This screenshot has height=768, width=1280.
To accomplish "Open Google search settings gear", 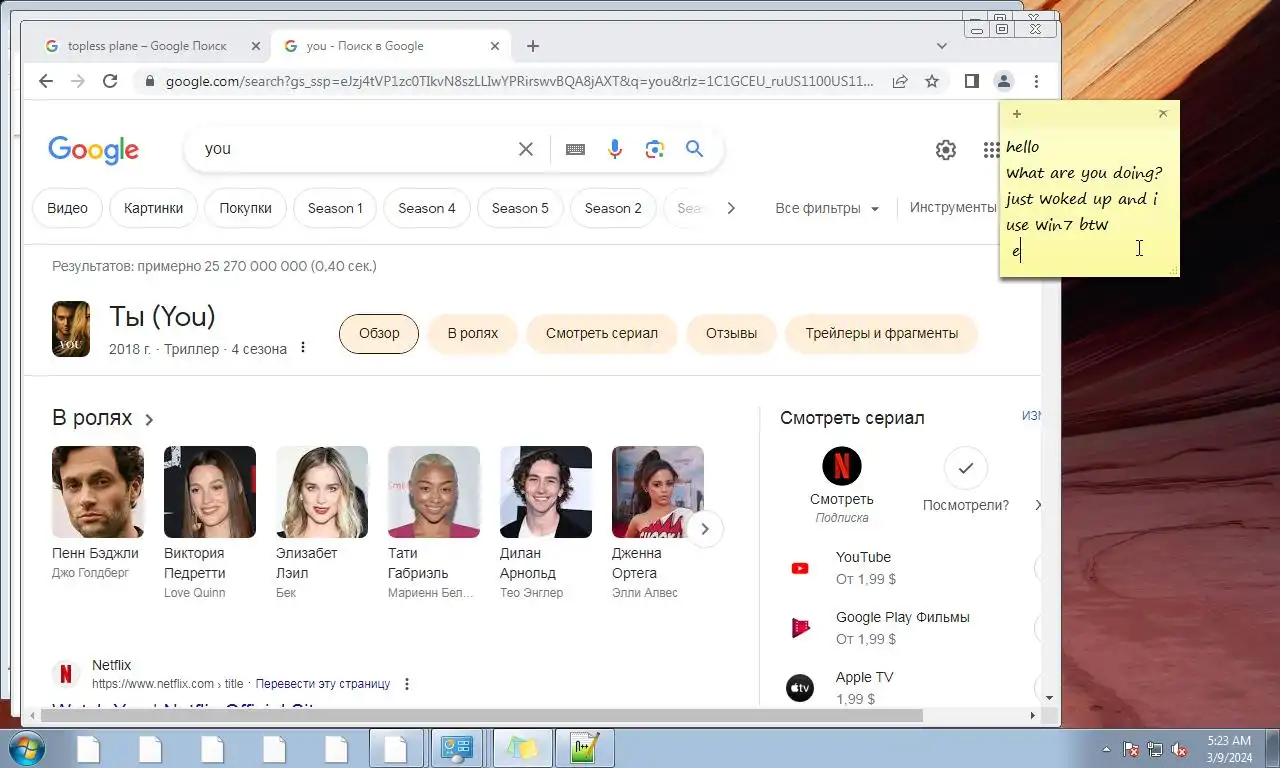I will pos(946,150).
